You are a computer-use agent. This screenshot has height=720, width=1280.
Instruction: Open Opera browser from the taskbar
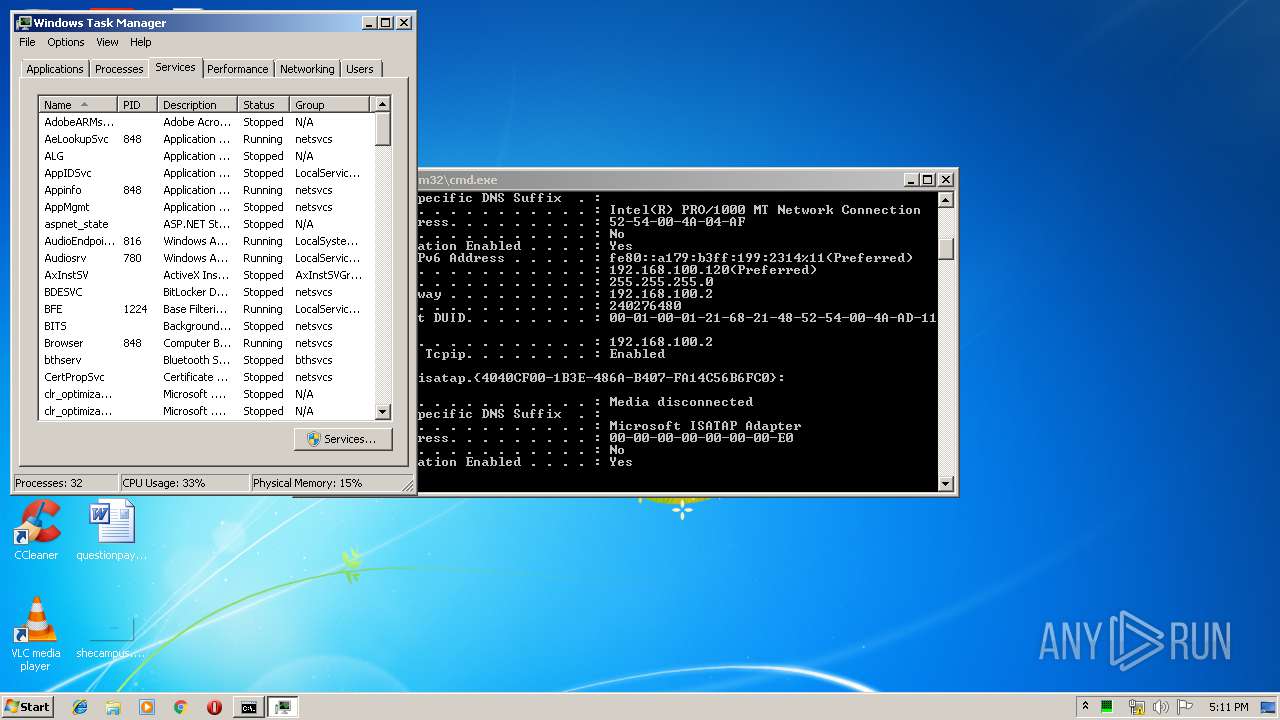click(214, 707)
